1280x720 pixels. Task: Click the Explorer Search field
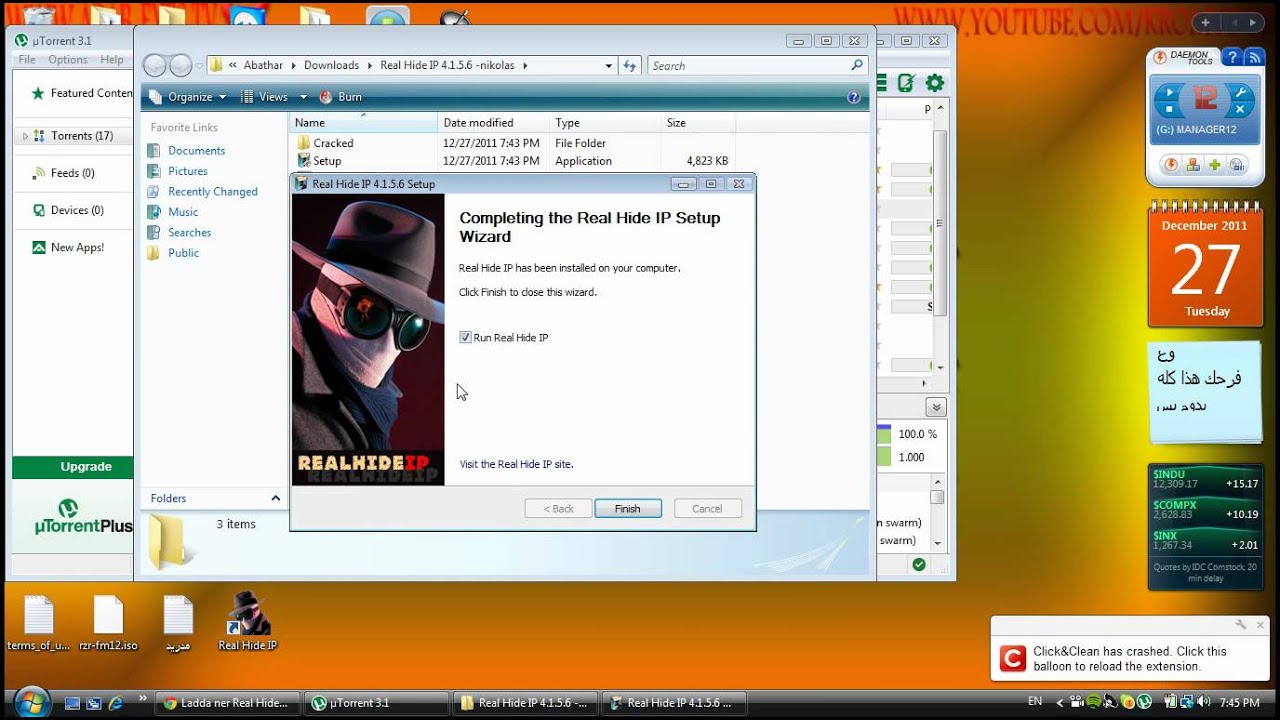[x=757, y=66]
